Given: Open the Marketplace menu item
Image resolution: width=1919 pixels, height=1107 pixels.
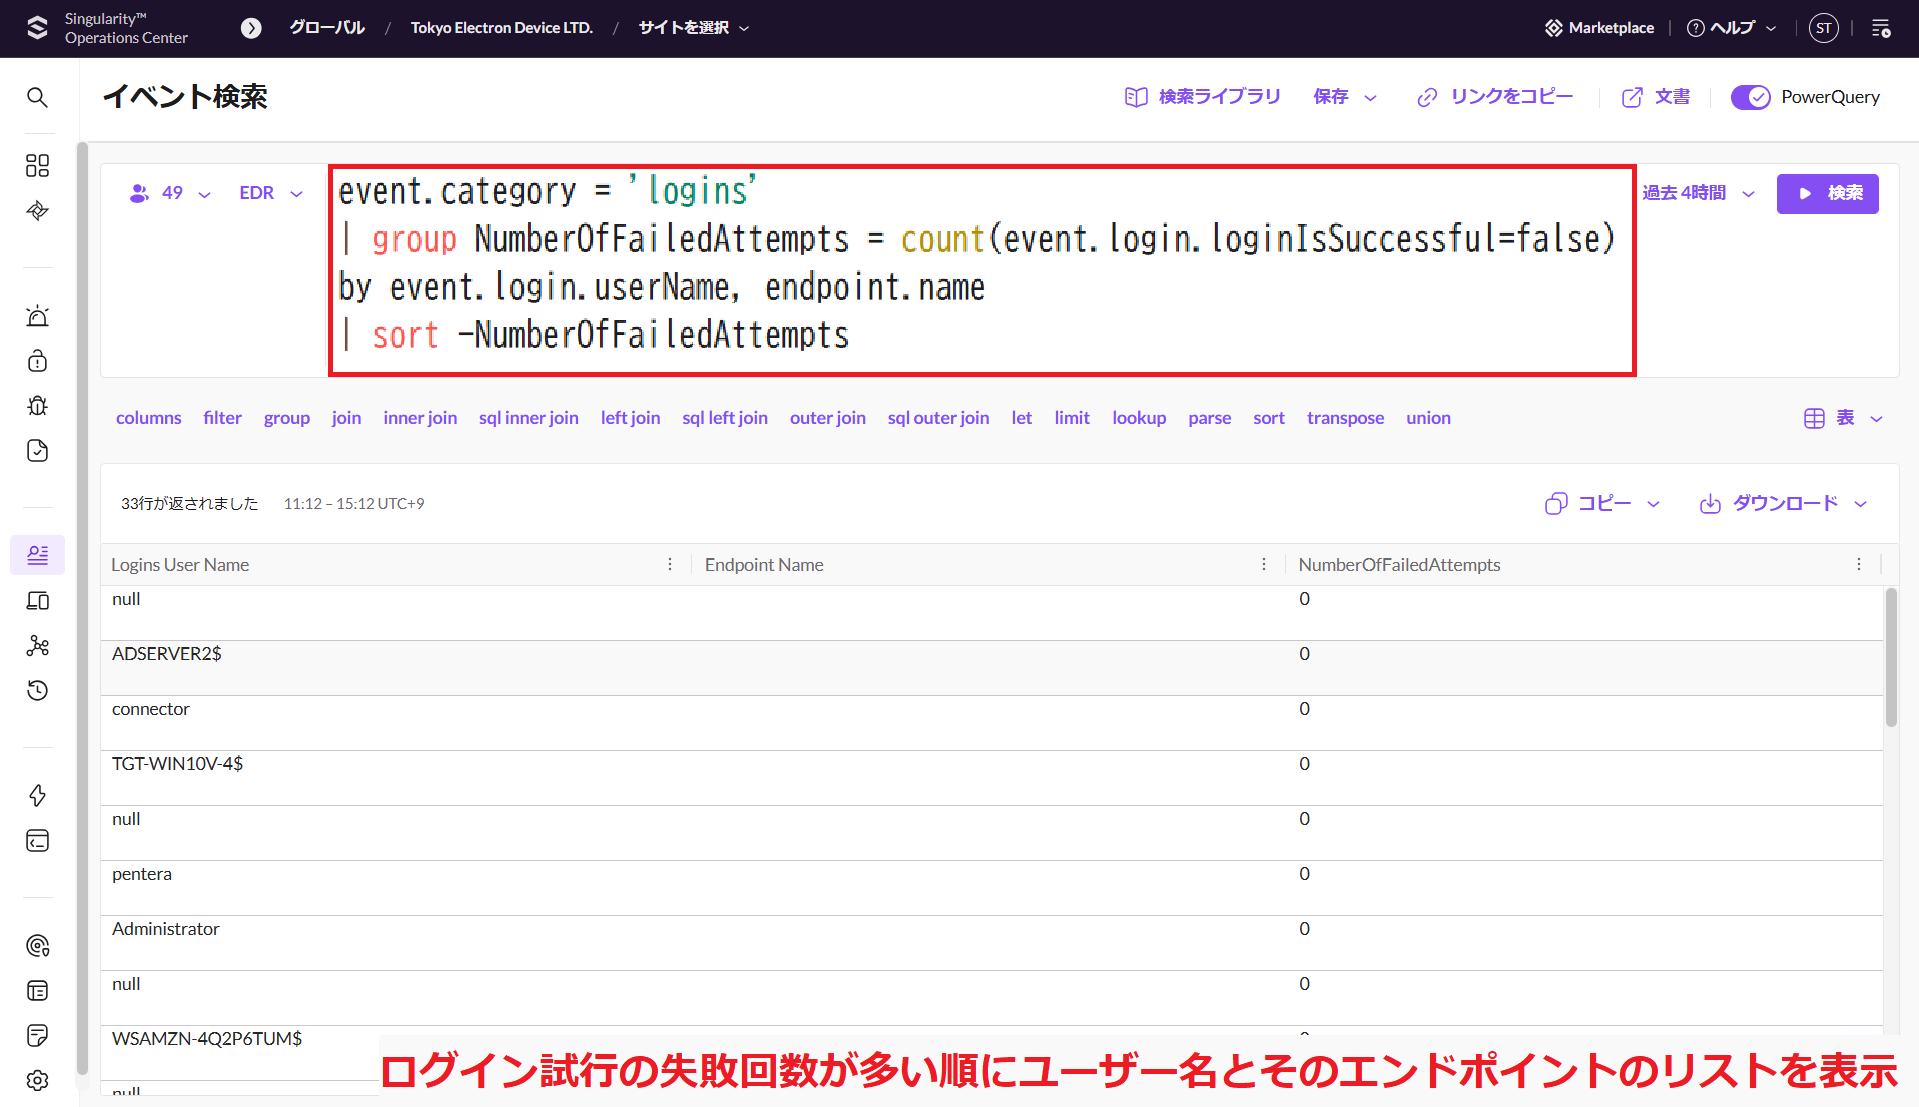Looking at the screenshot, I should pyautogui.click(x=1599, y=28).
